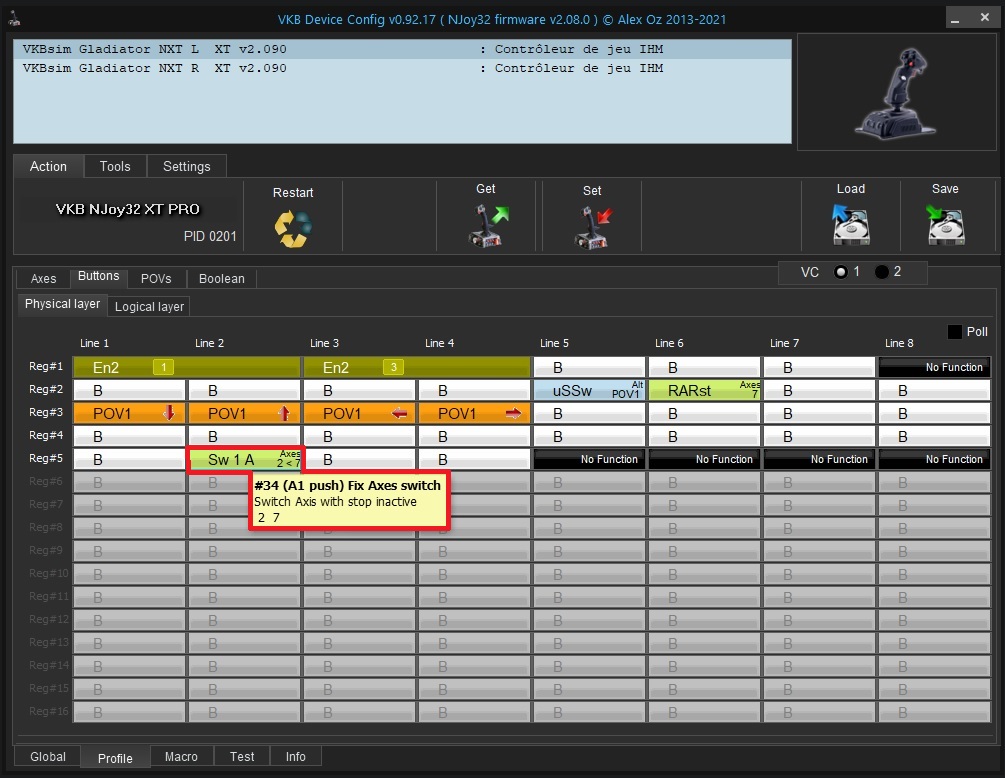Click POV1 left arrow cell

click(359, 413)
